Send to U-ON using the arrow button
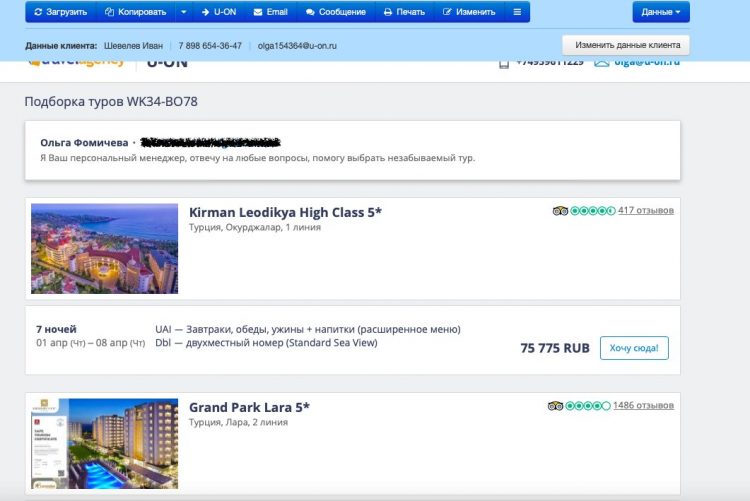 click(219, 12)
